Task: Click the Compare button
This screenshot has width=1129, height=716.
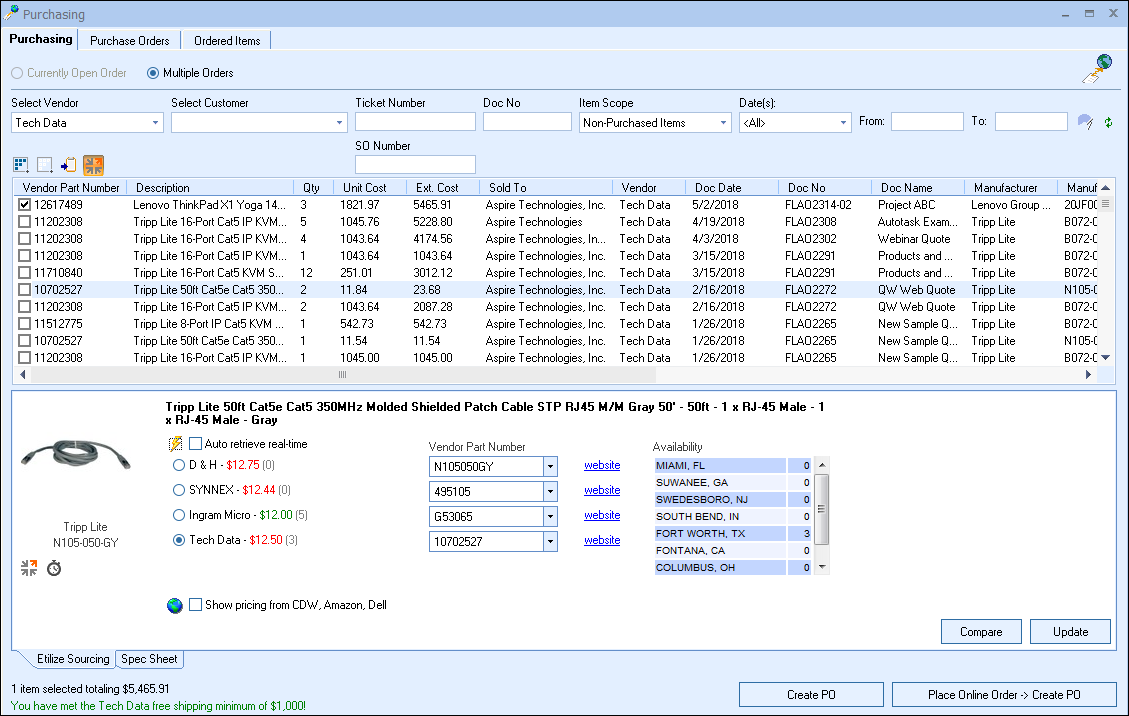Action: tap(981, 632)
